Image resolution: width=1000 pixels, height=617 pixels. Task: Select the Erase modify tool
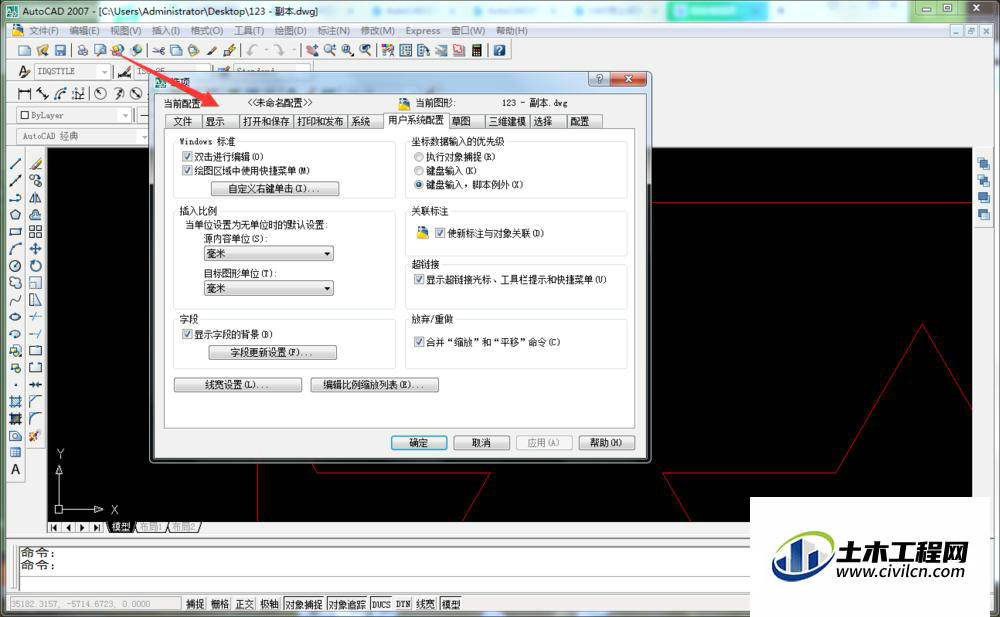pyautogui.click(x=36, y=164)
